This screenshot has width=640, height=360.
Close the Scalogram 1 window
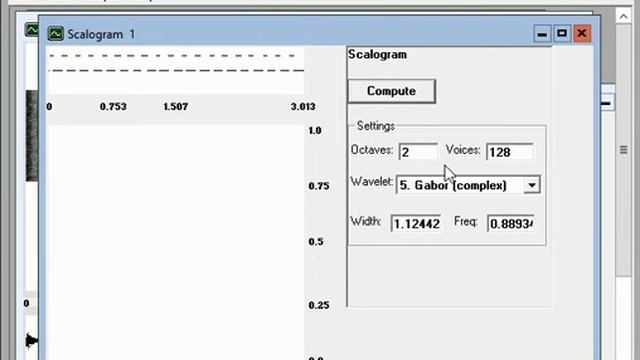click(582, 33)
